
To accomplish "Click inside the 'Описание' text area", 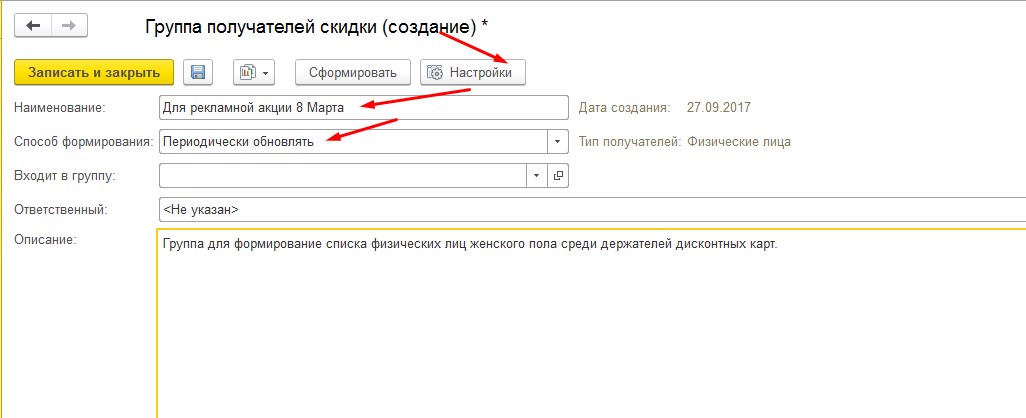I will click(x=590, y=330).
